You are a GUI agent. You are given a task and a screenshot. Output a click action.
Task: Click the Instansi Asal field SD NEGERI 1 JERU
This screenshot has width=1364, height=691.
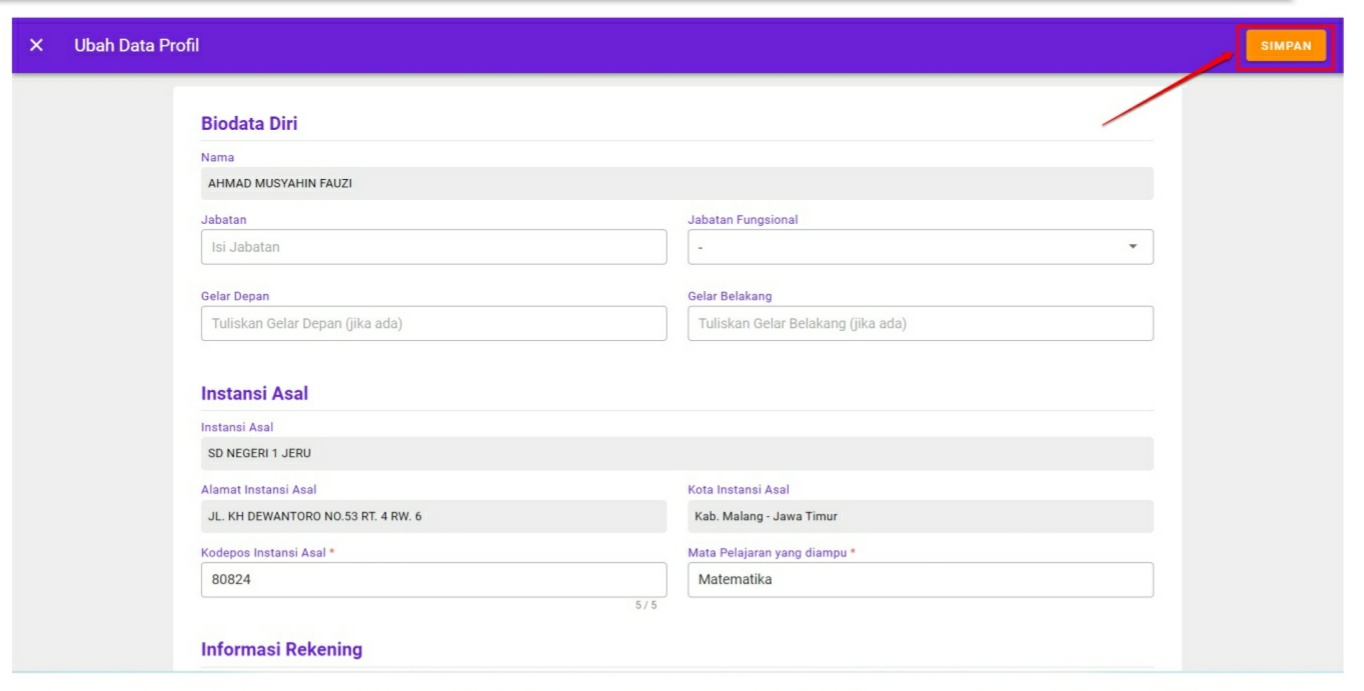click(677, 453)
